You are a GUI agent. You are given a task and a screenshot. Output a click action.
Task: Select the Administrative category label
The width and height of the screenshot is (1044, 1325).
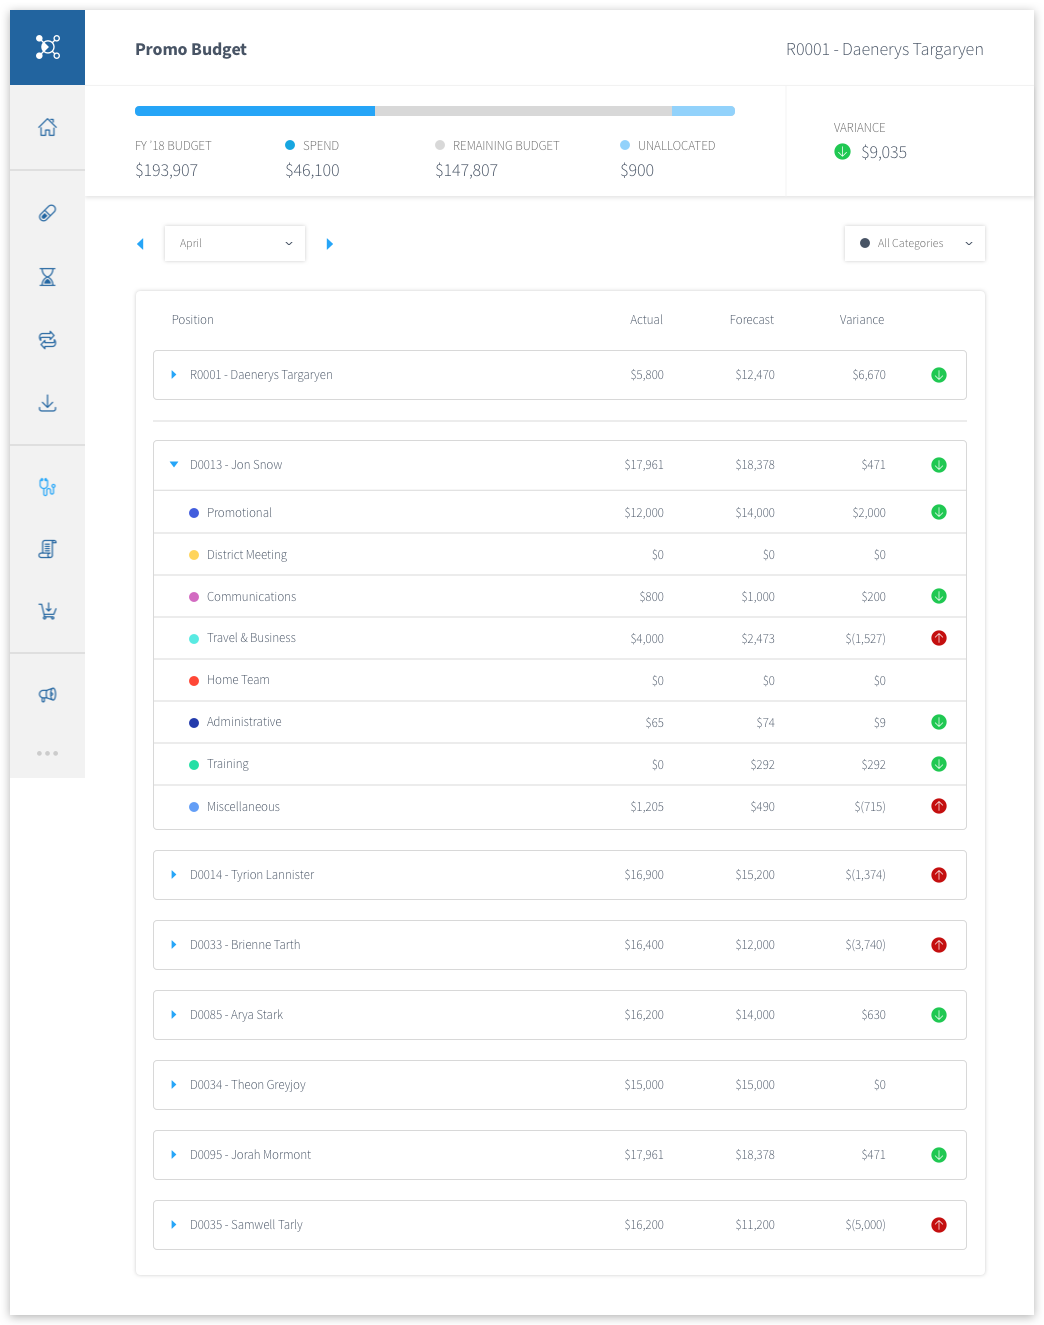(x=244, y=722)
